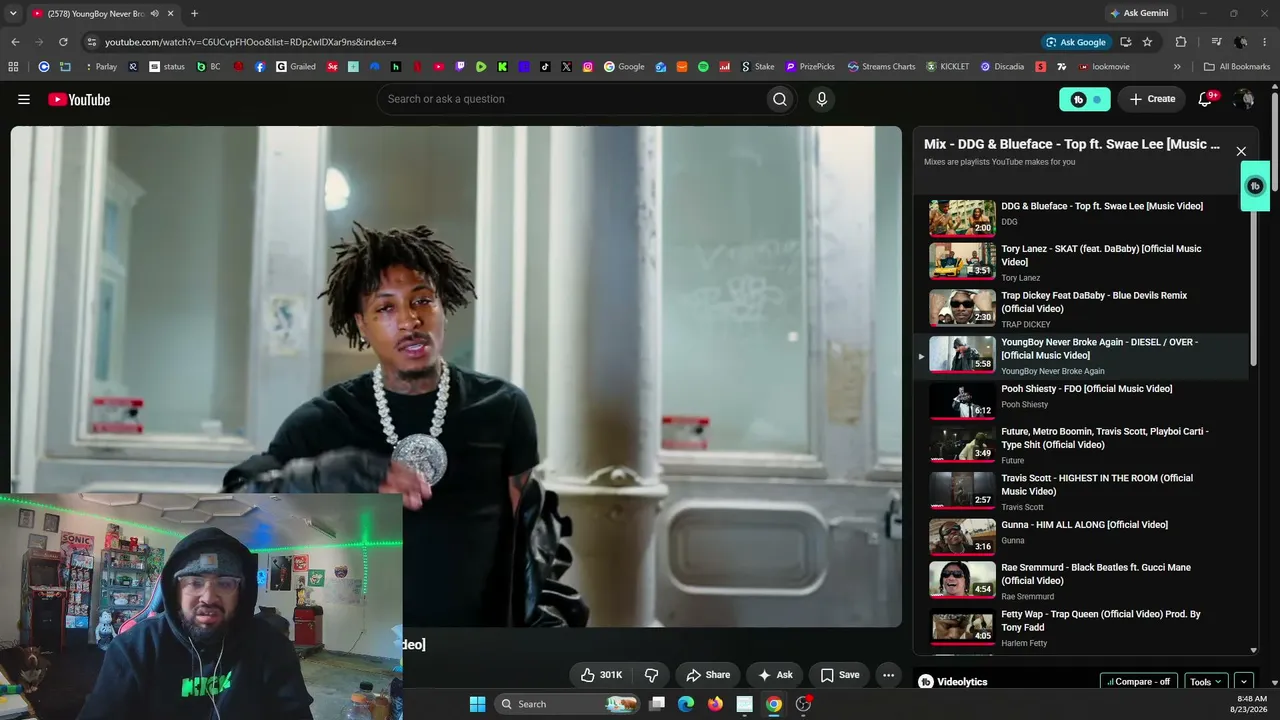1280x720 pixels.
Task: Open the Spotify bookmark icon
Action: point(703,67)
